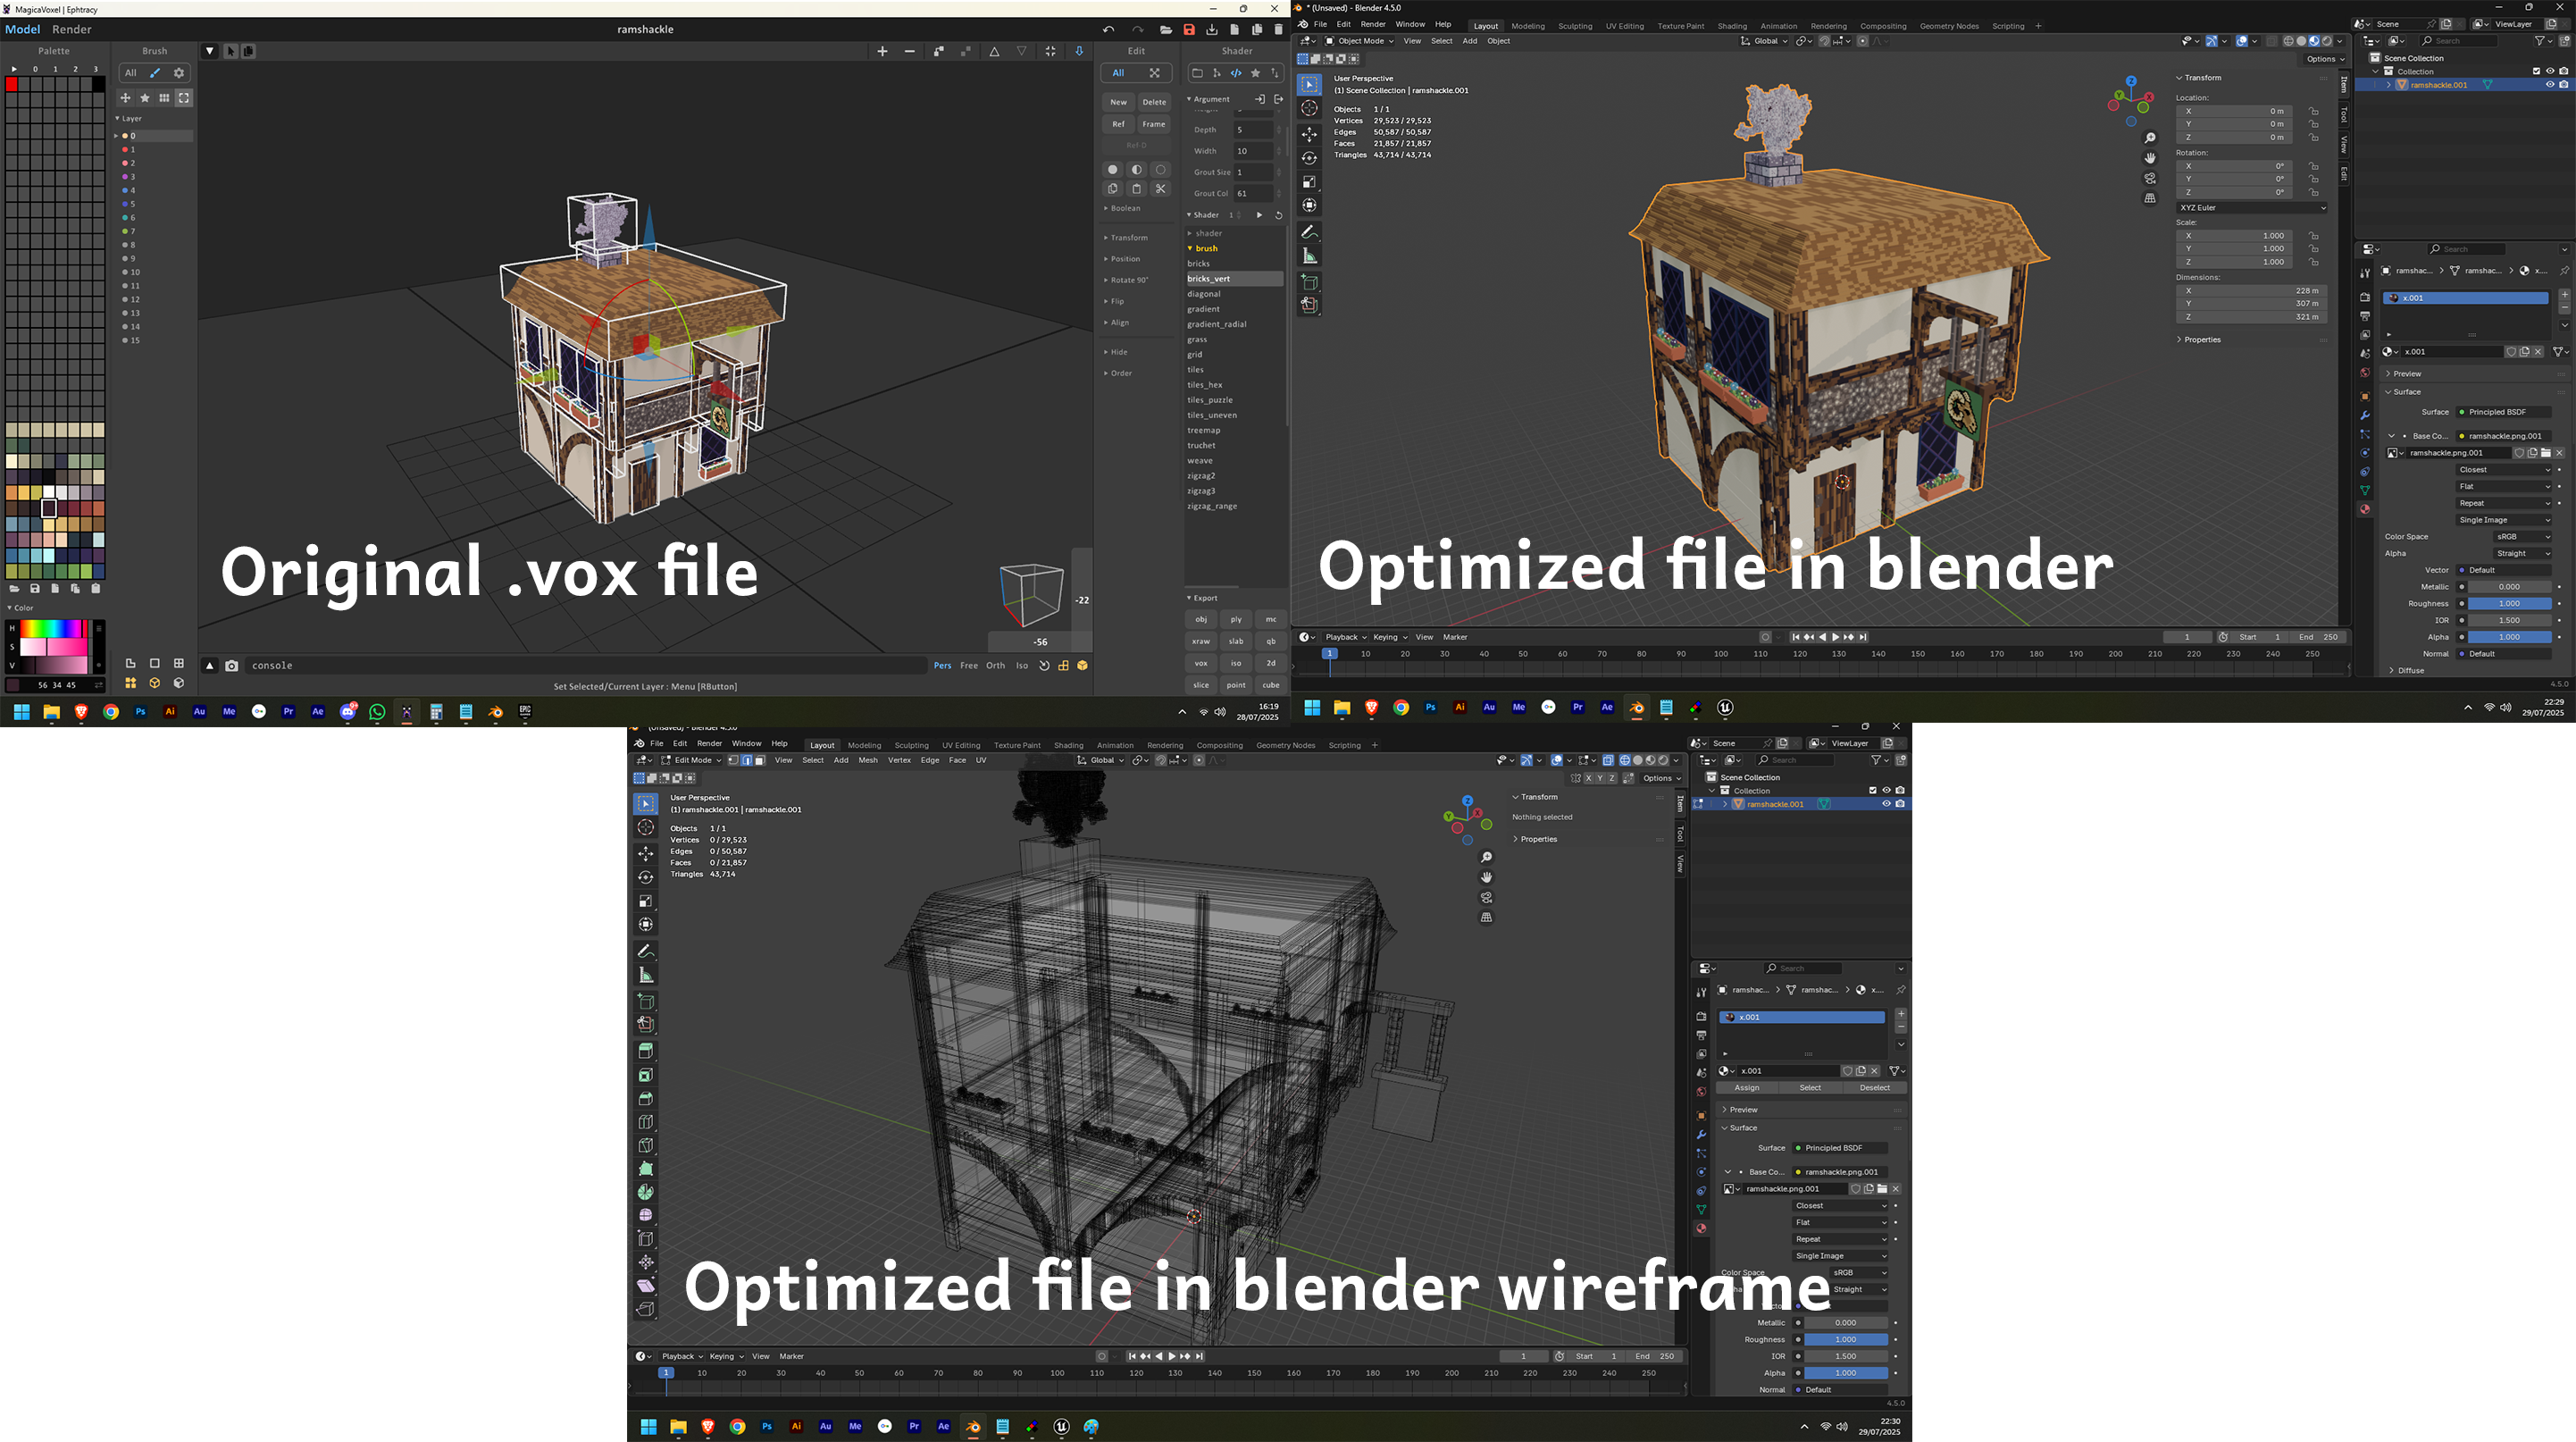
Task: Select the Knife tool in wireframe Blender window
Action: tap(646, 1146)
